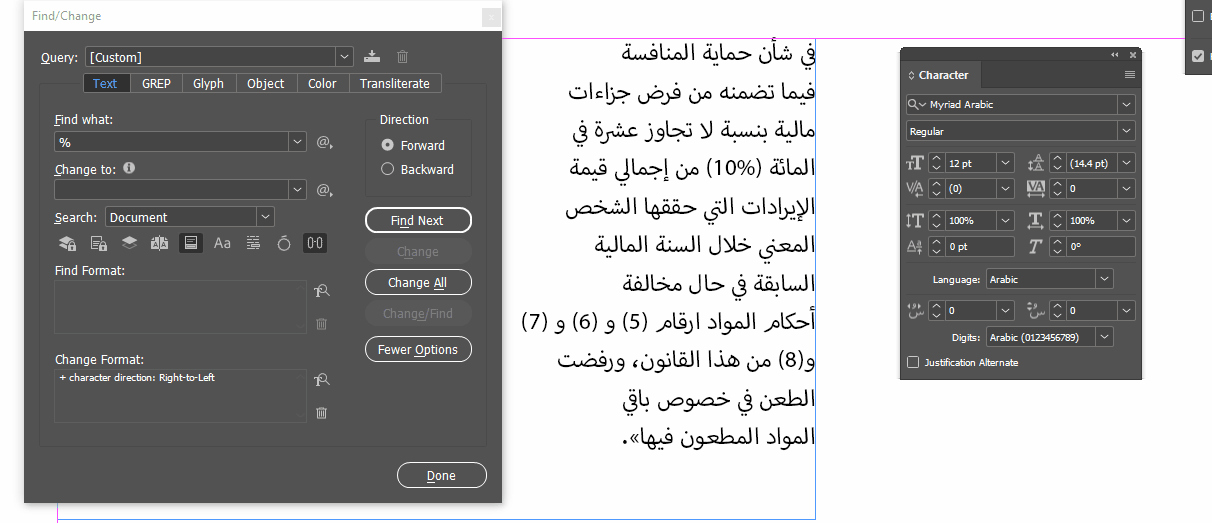
Task: Toggle Case Sensitive Aa option
Action: (222, 243)
